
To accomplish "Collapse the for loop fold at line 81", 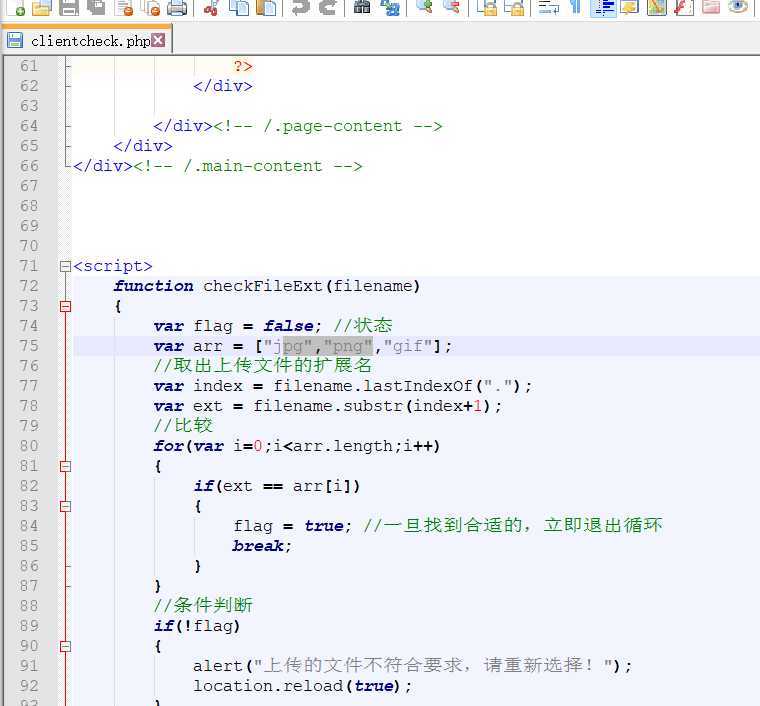I will (65, 466).
